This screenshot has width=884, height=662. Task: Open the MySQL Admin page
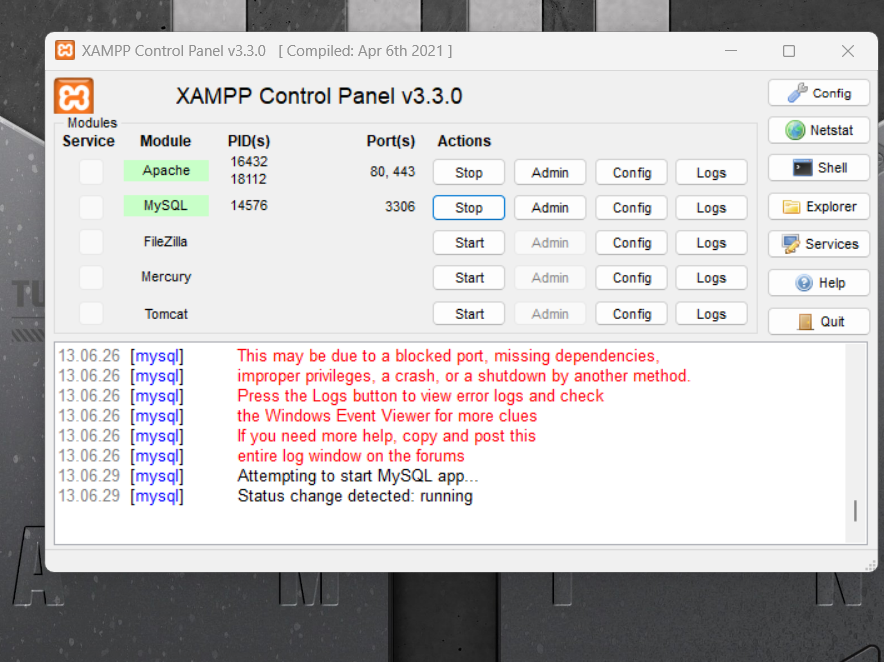(x=550, y=208)
